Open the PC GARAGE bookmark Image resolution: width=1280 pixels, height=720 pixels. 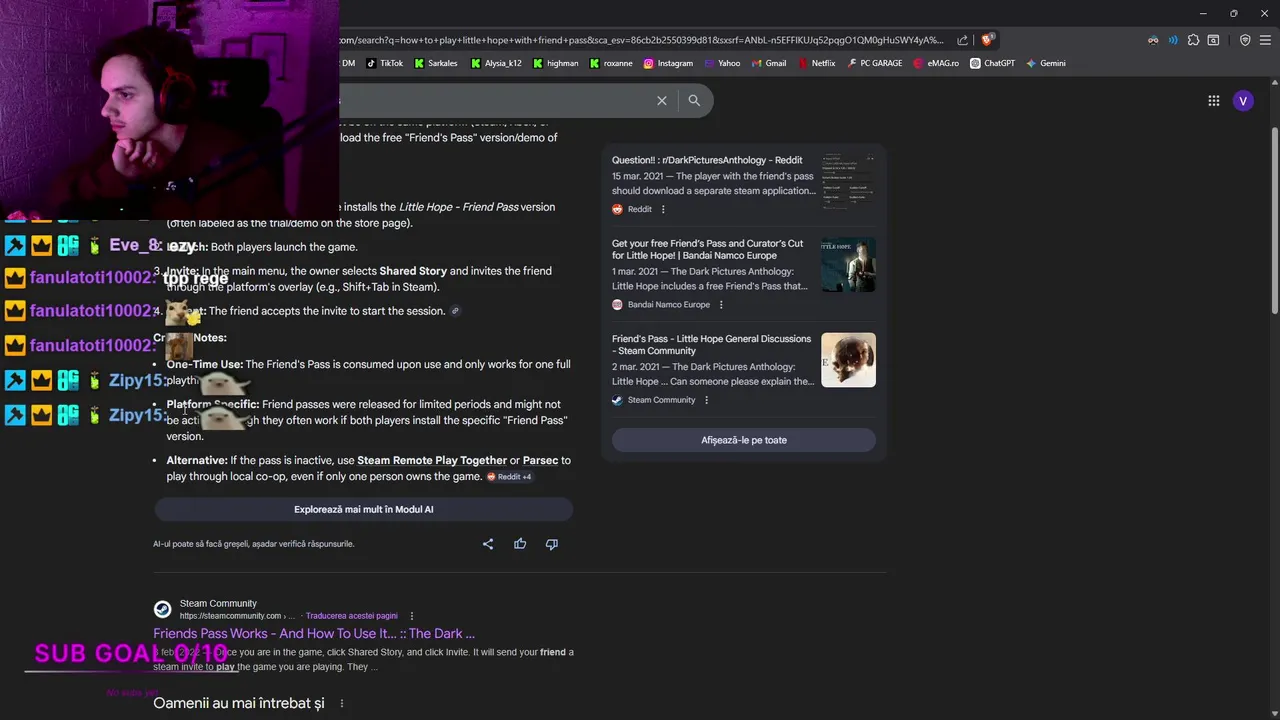tap(874, 63)
